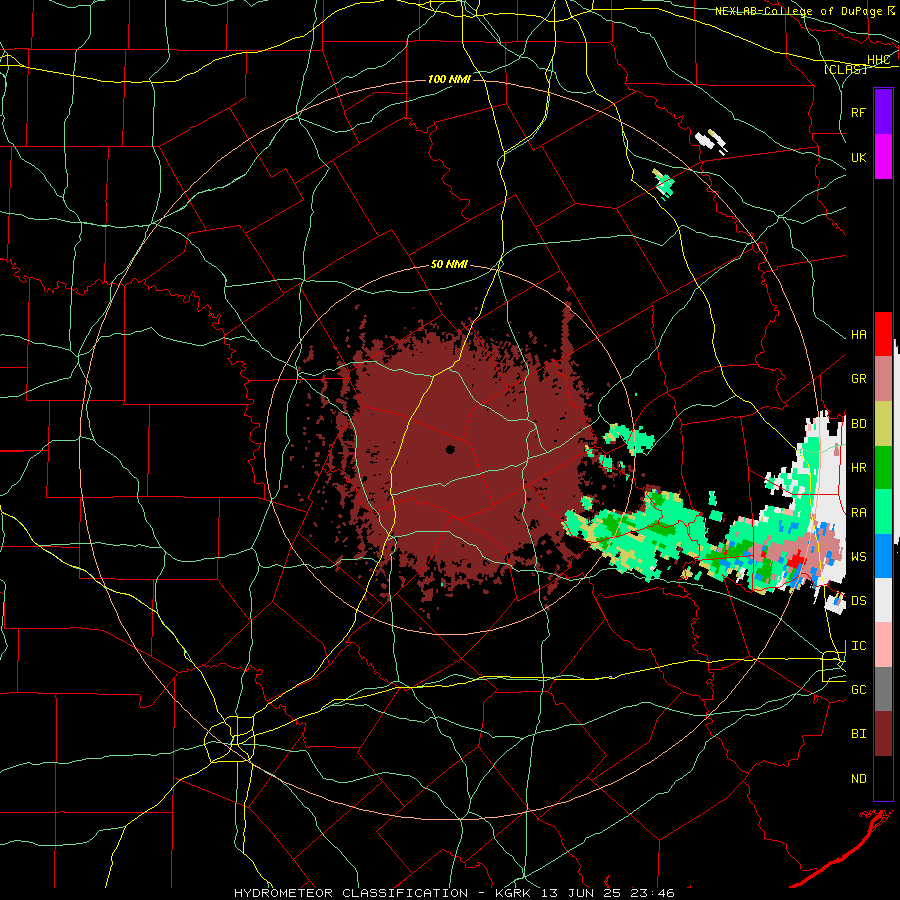Click the BD legend label
Screen dimensions: 900x900
tap(858, 424)
